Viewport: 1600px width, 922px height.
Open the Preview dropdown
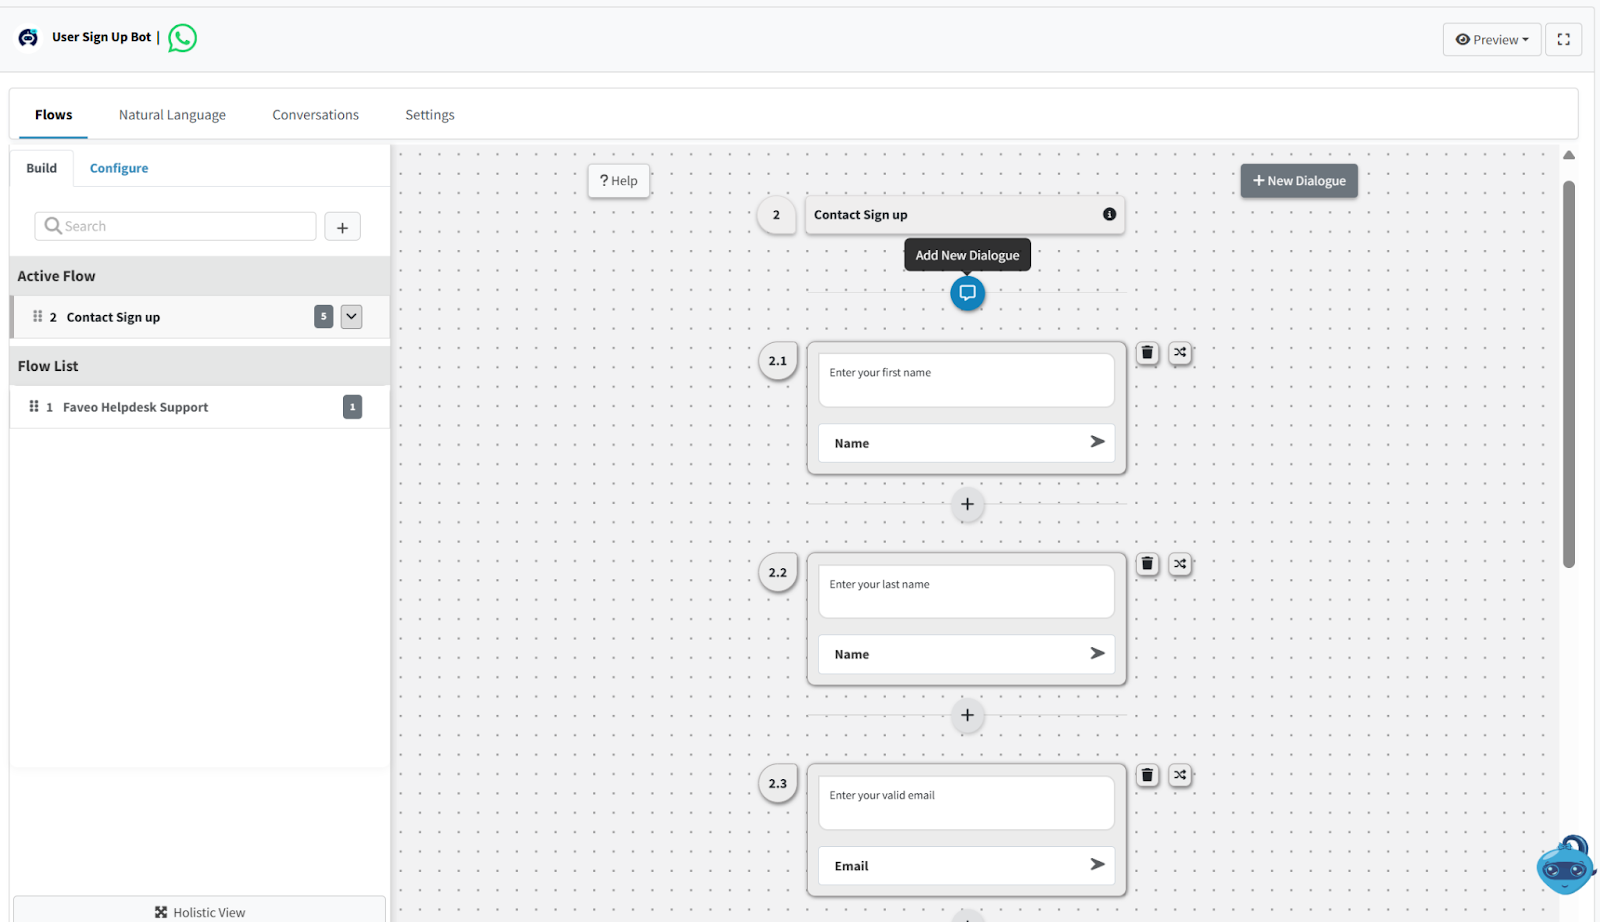click(x=1492, y=39)
